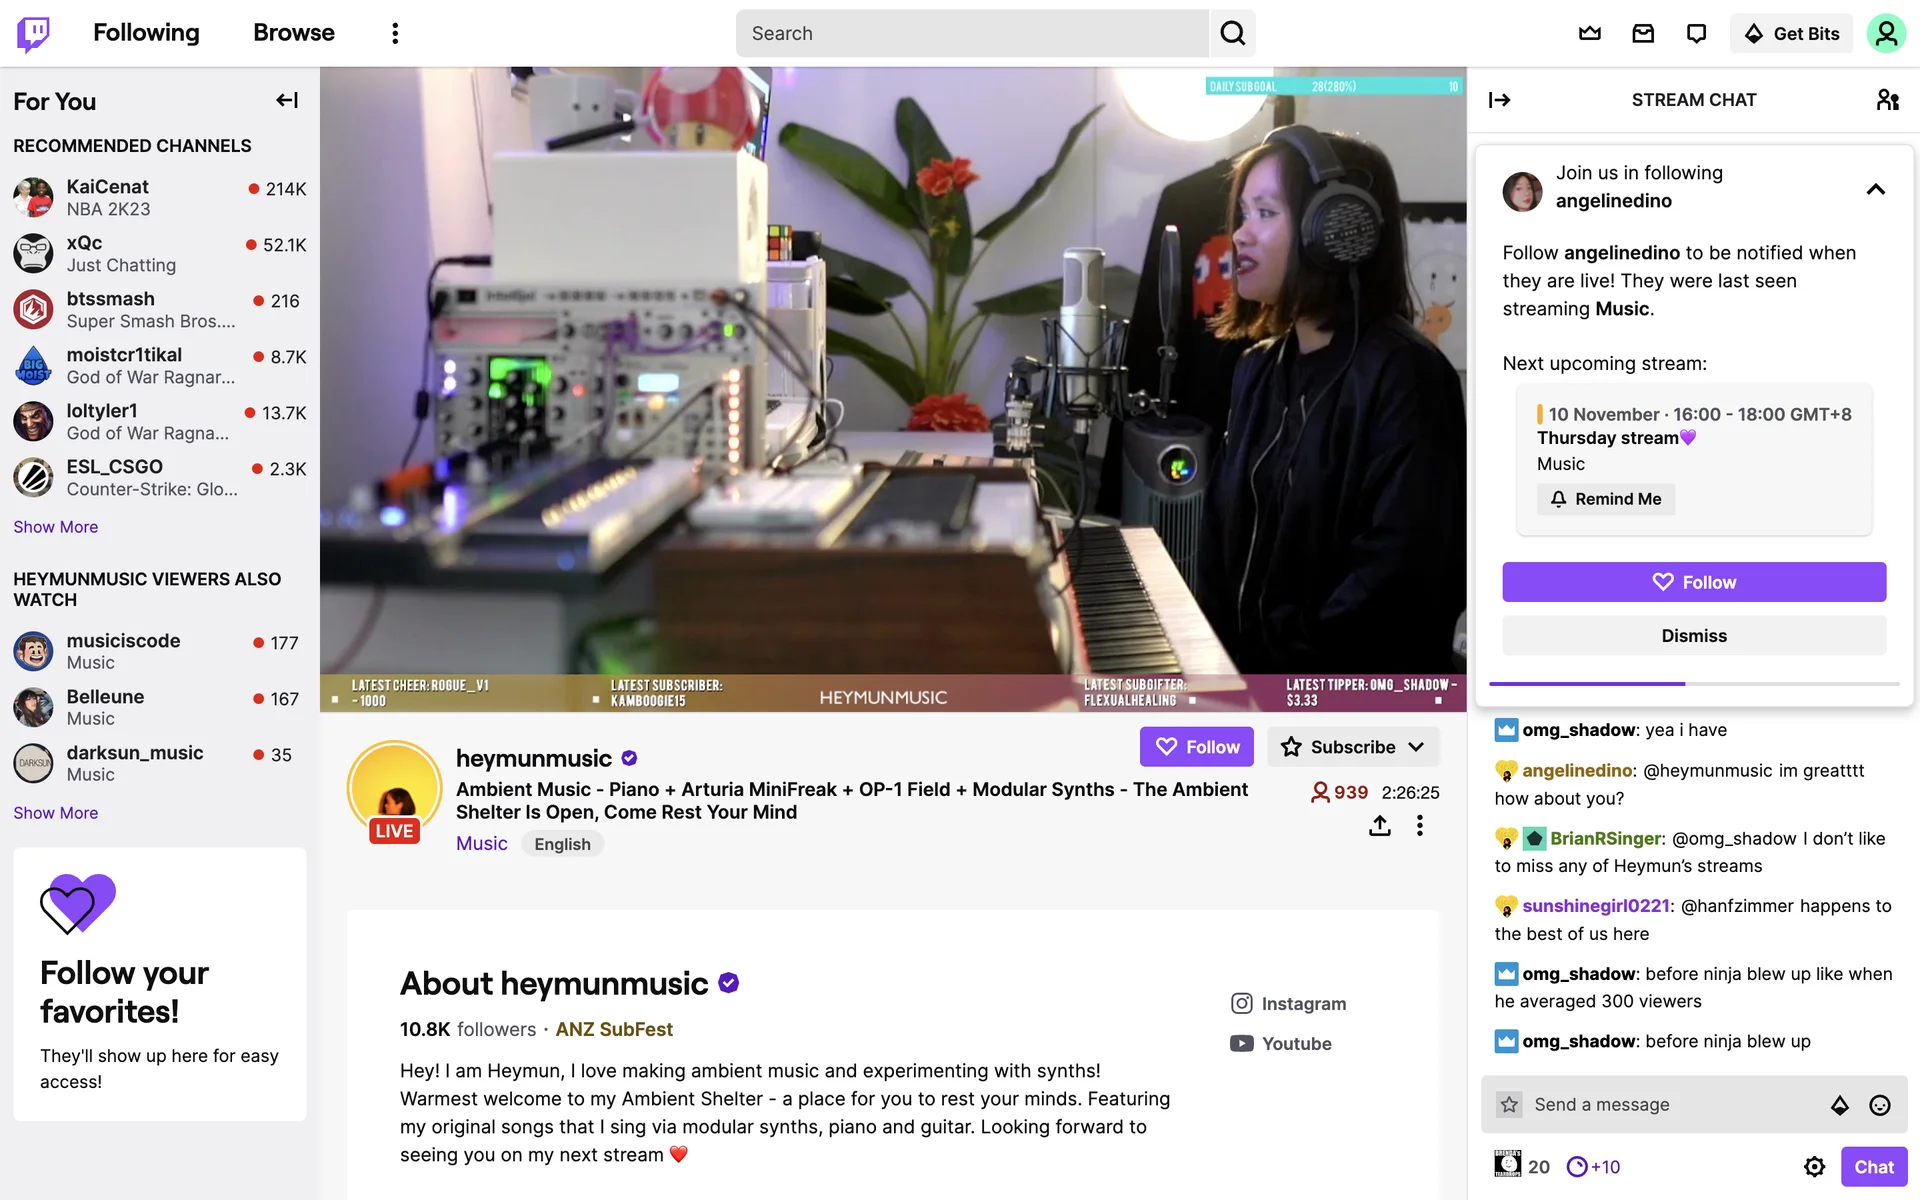Click Remind Me for Thursday stream

pyautogui.click(x=1606, y=499)
